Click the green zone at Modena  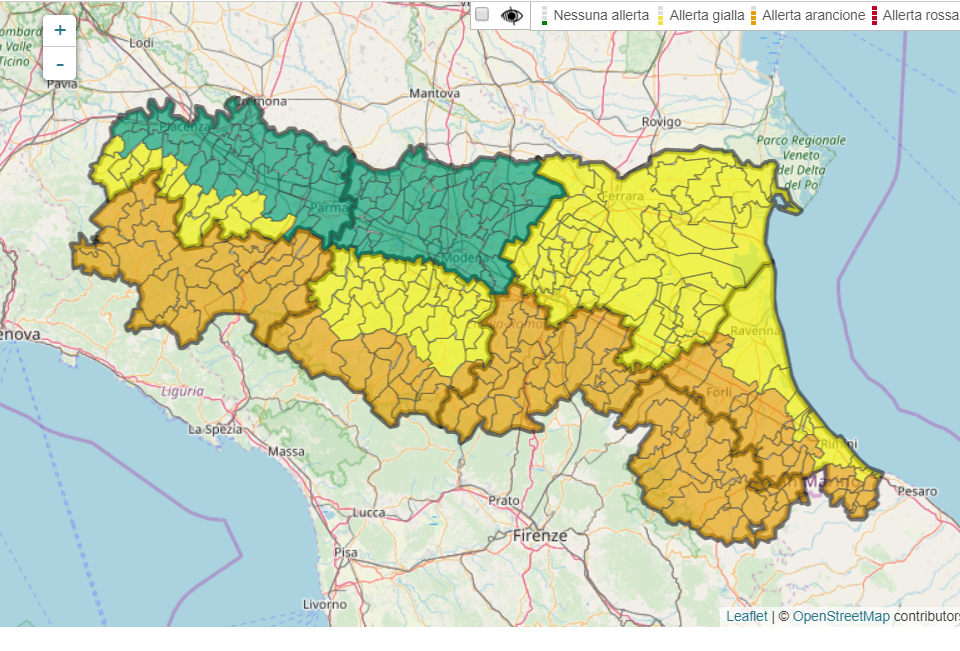click(468, 256)
